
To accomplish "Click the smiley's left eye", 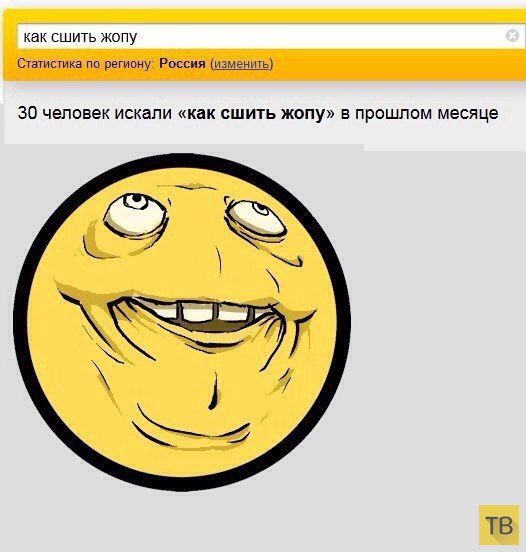I will tap(135, 214).
